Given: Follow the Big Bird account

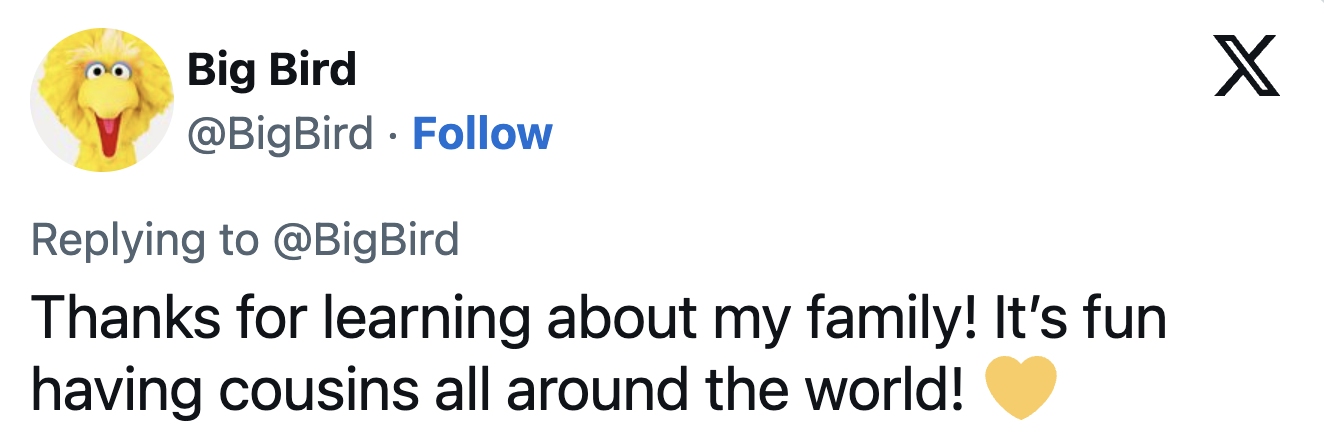Looking at the screenshot, I should (x=482, y=133).
